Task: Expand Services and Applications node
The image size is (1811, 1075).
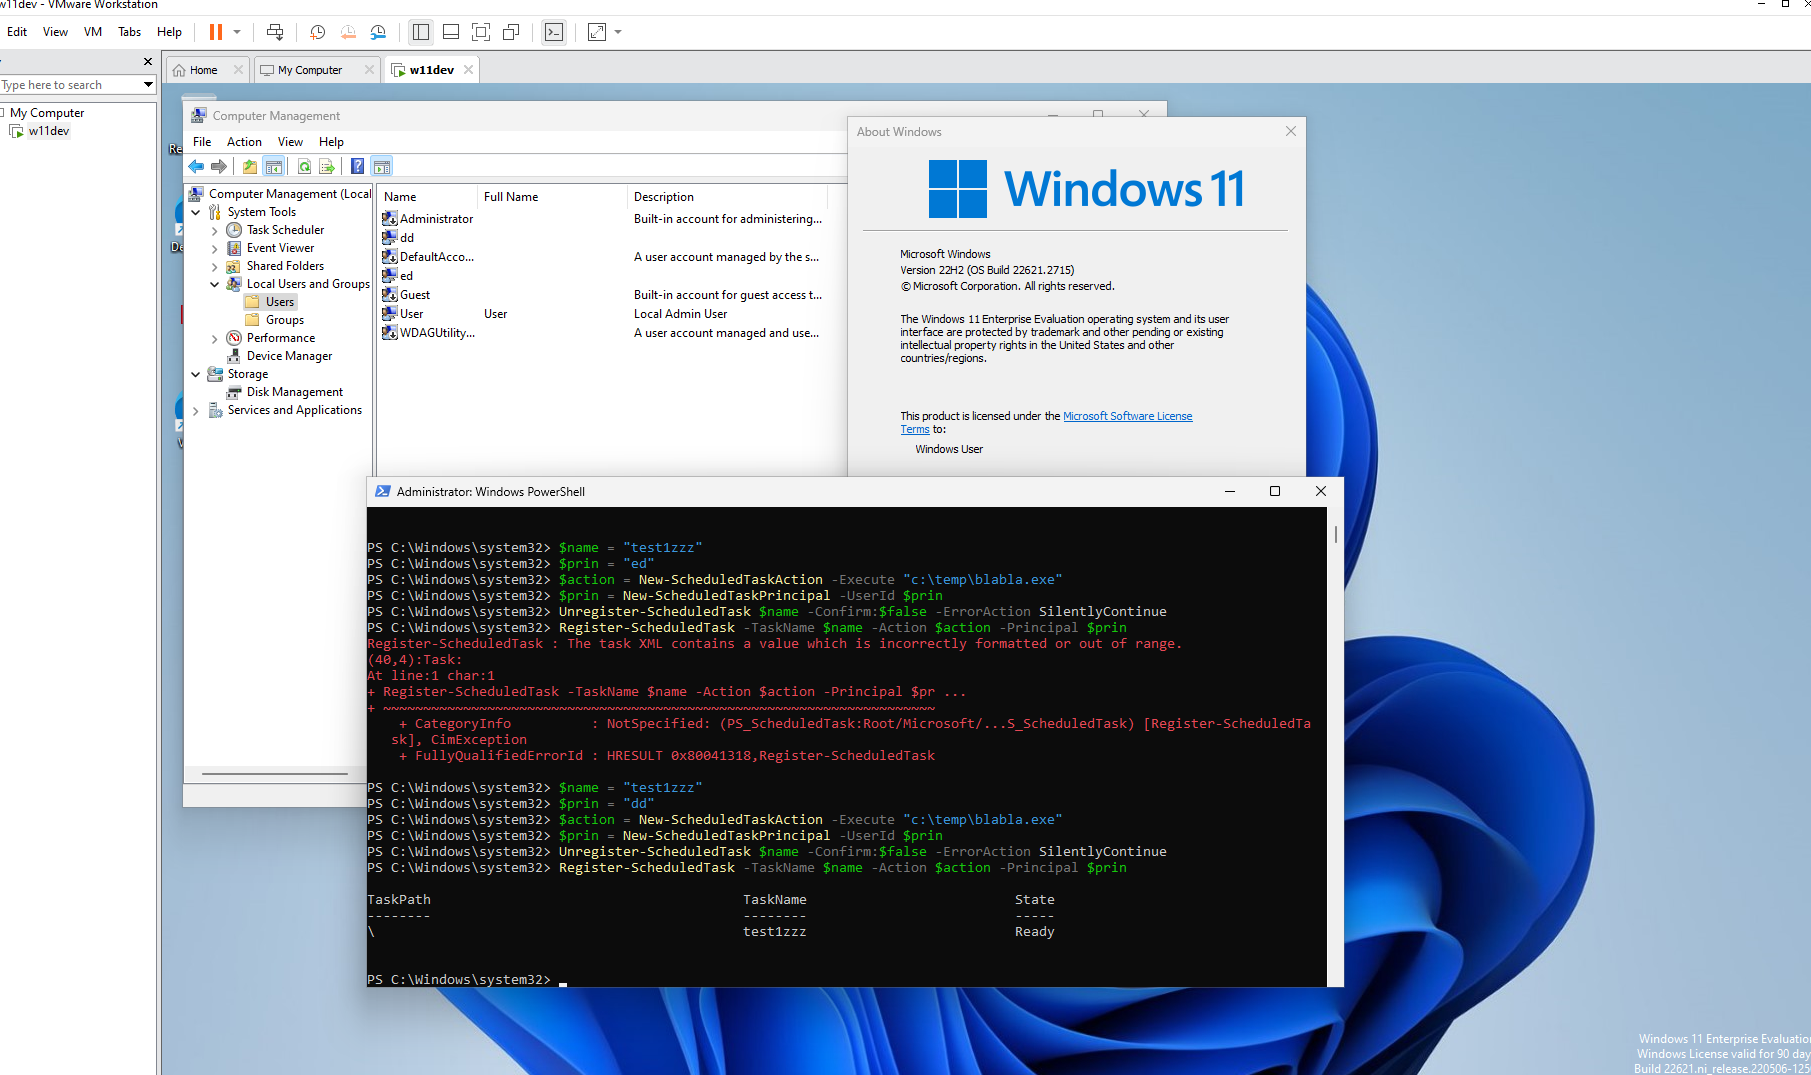Action: [x=196, y=411]
